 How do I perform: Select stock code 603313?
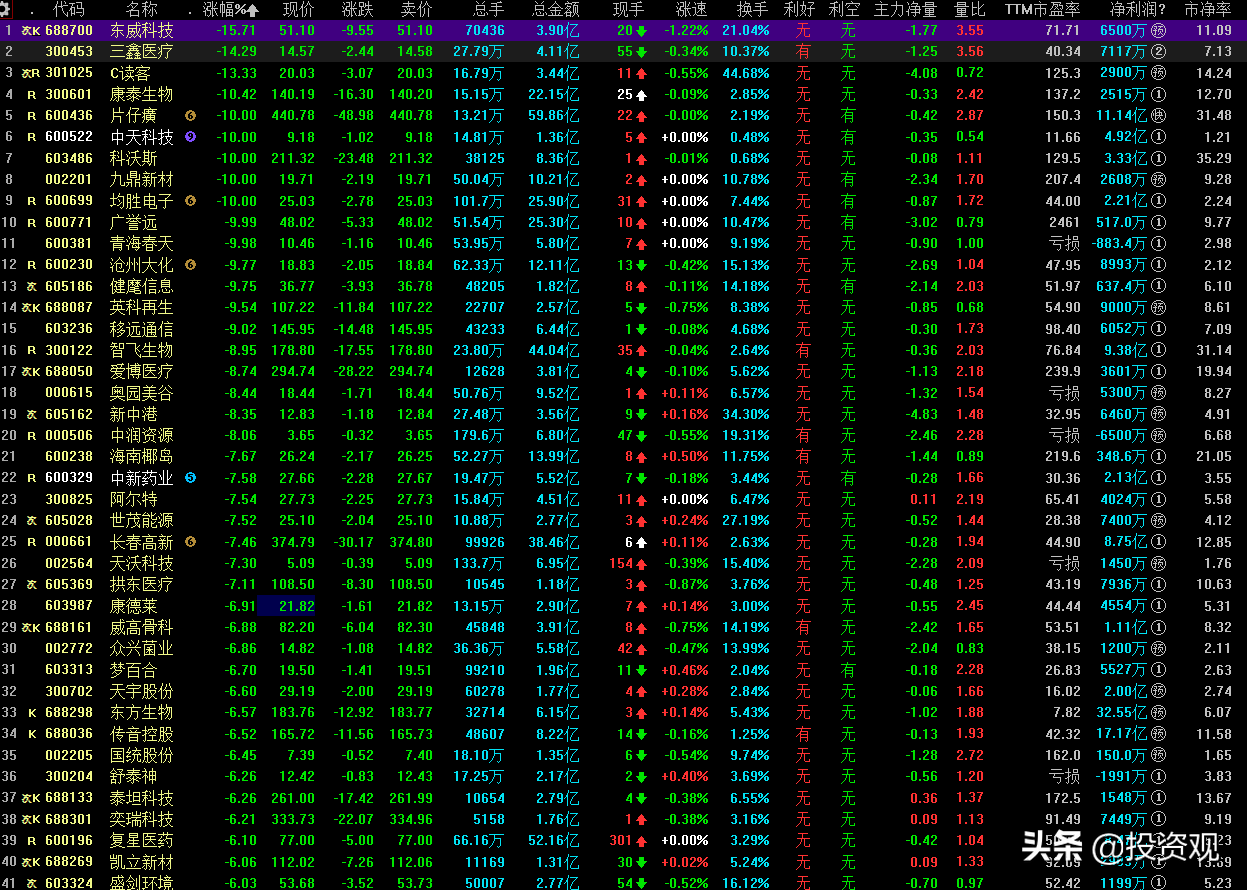point(69,670)
